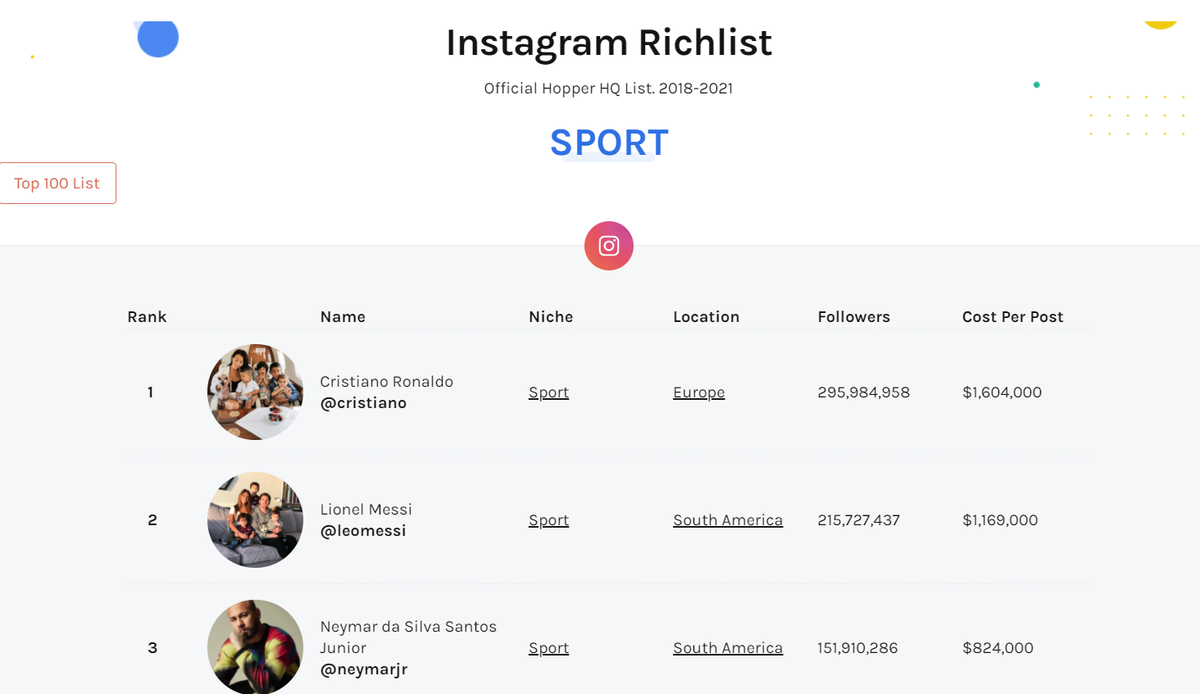1200x694 pixels.
Task: Follow the Sport niche link for Cristiano Ronaldo
Action: click(x=549, y=392)
